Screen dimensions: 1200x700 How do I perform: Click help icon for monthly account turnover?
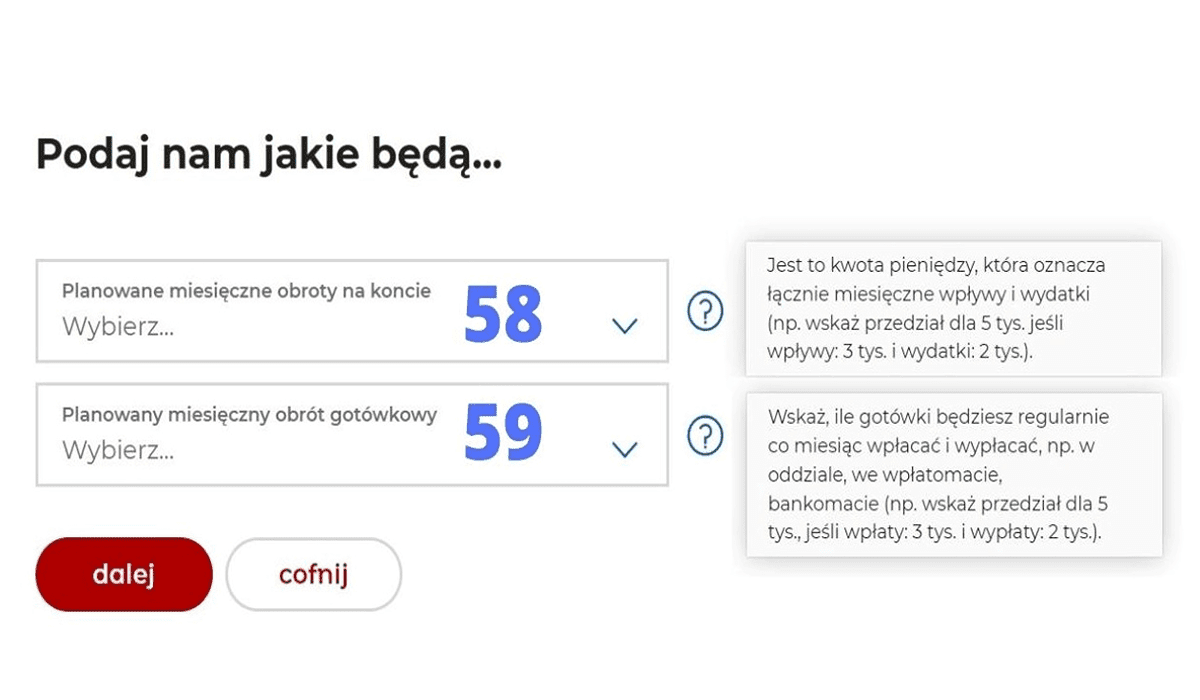click(x=705, y=312)
